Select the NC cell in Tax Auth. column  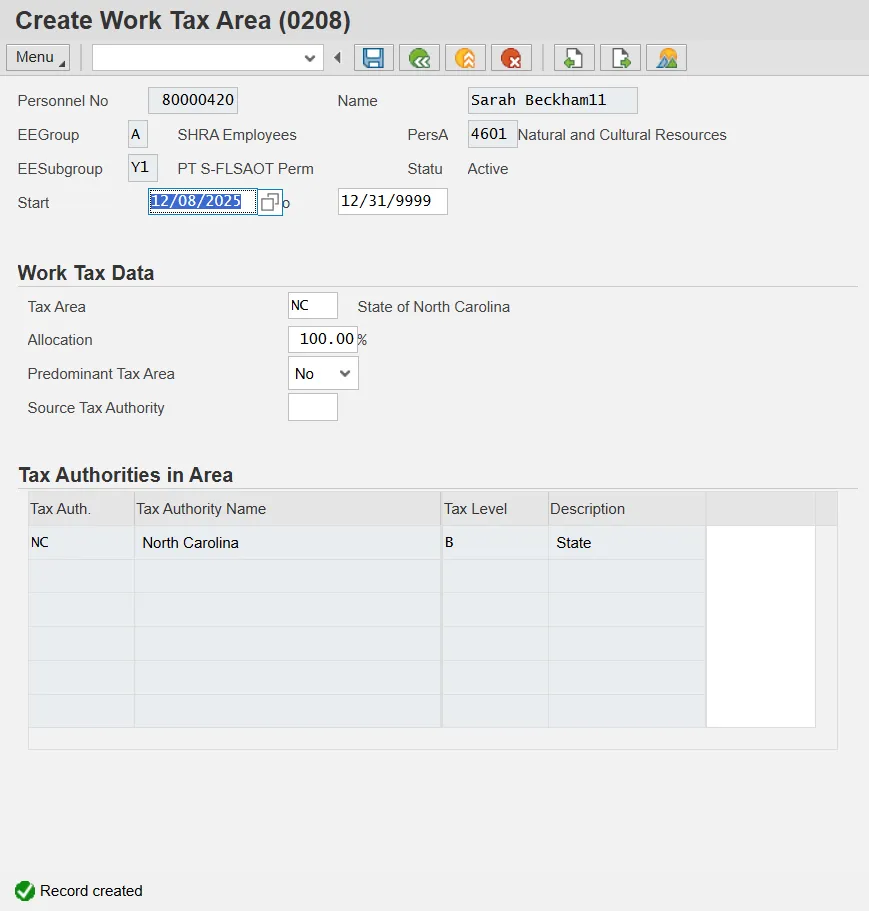coord(80,543)
